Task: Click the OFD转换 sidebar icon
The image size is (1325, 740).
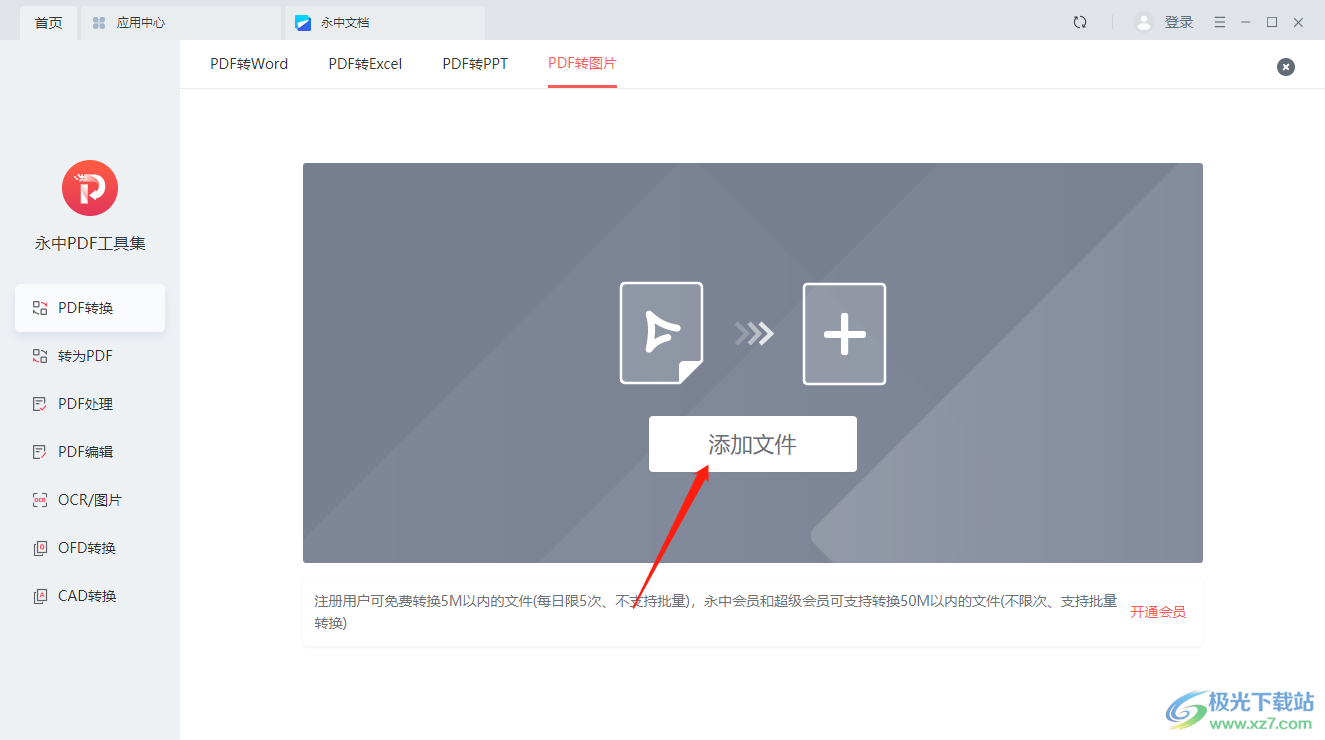Action: 40,548
